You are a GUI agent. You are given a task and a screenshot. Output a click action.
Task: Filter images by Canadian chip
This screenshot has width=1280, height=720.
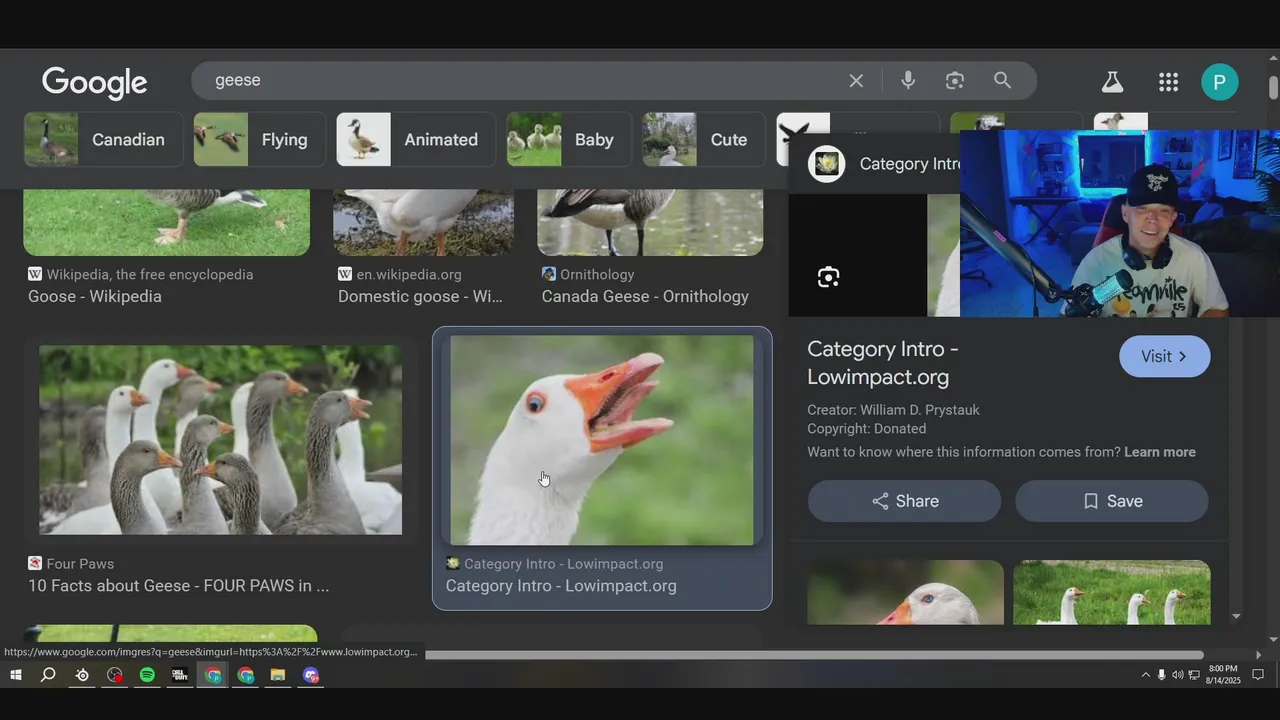(x=103, y=139)
